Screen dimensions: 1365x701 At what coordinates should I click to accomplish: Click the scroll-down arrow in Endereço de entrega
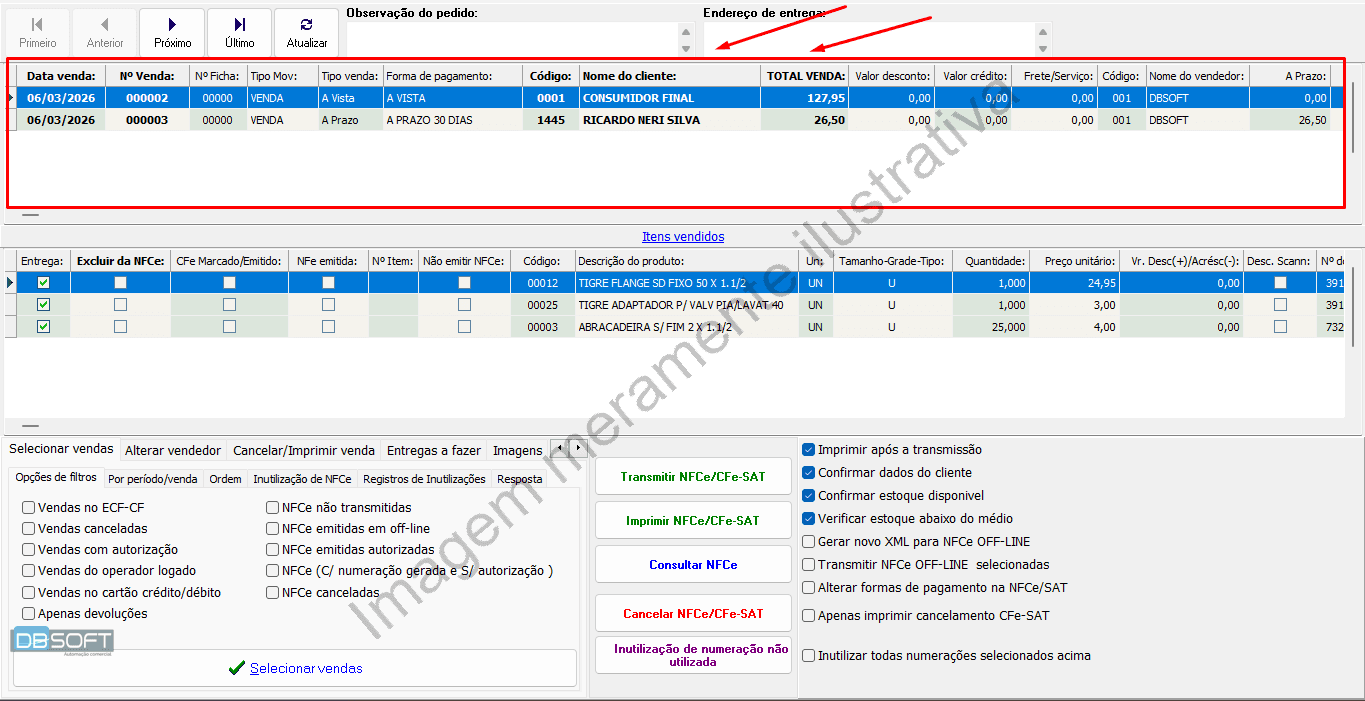click(1043, 48)
